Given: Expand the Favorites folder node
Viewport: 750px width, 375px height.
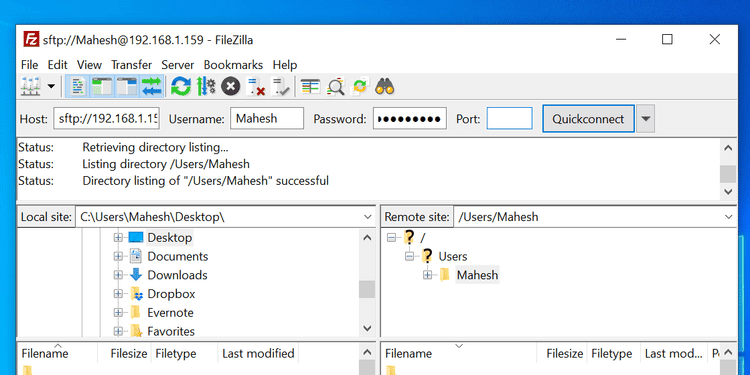Looking at the screenshot, I should click(118, 331).
